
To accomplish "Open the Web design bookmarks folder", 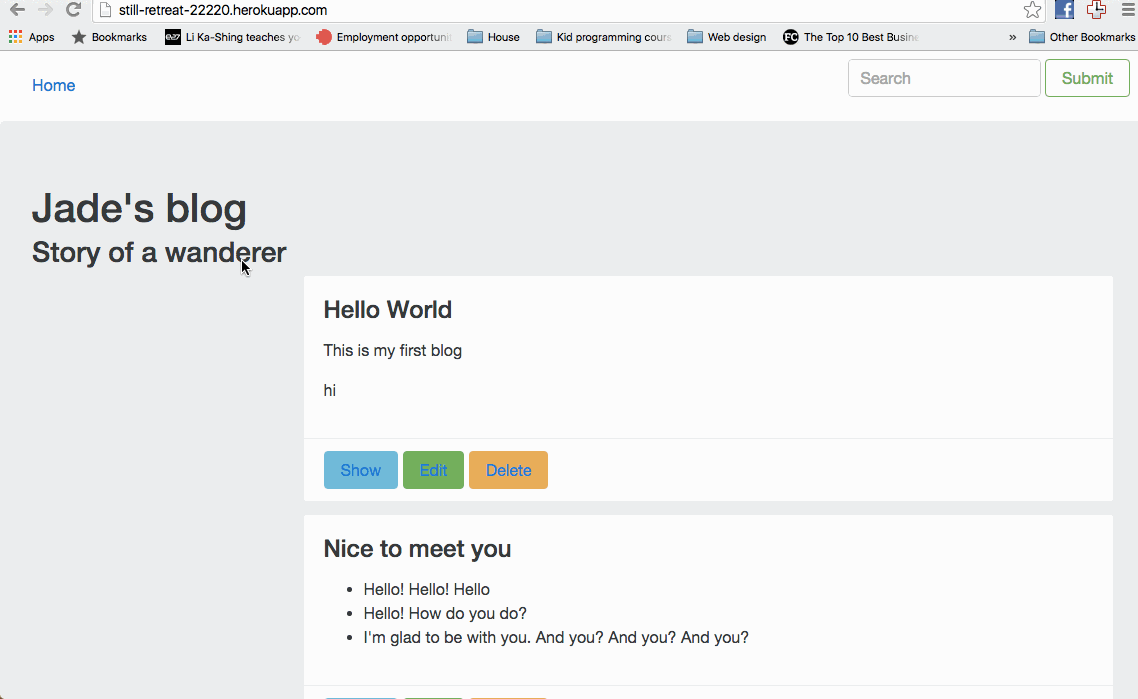I will pos(726,37).
